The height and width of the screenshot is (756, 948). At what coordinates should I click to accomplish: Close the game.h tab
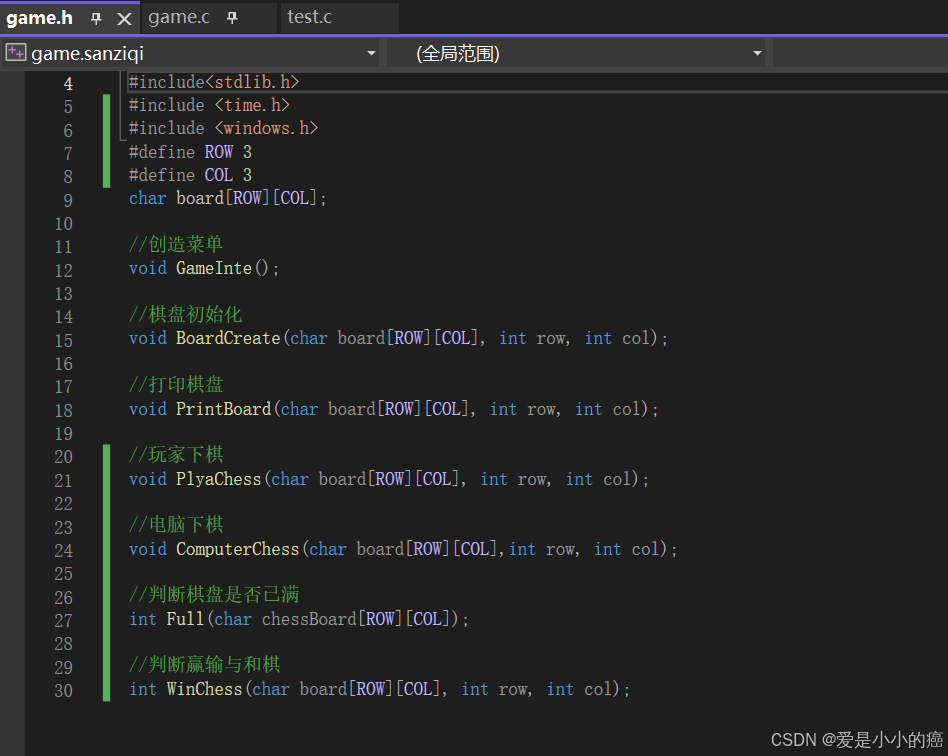point(124,18)
